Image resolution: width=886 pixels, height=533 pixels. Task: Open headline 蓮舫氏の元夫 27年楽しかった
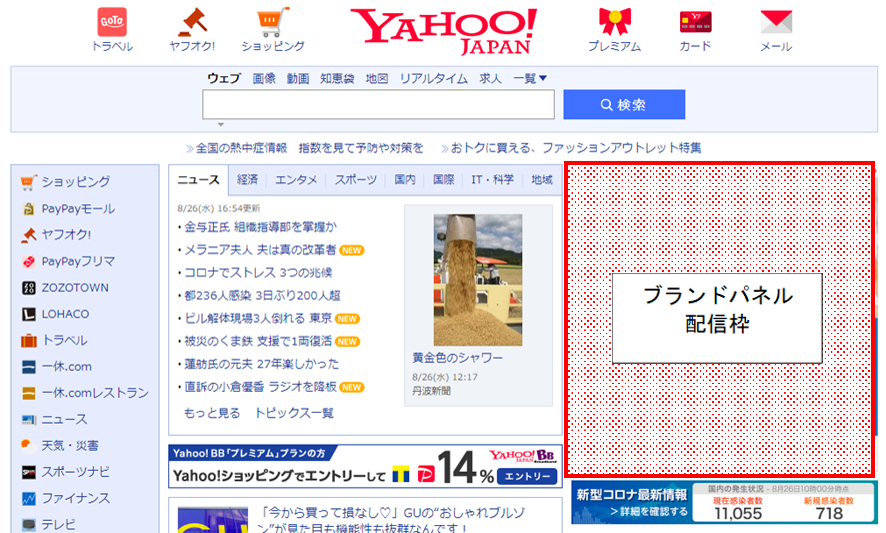262,364
